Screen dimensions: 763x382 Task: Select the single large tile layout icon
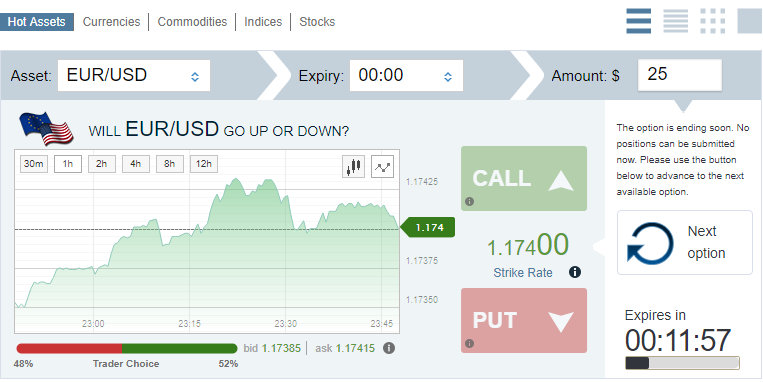[x=749, y=21]
